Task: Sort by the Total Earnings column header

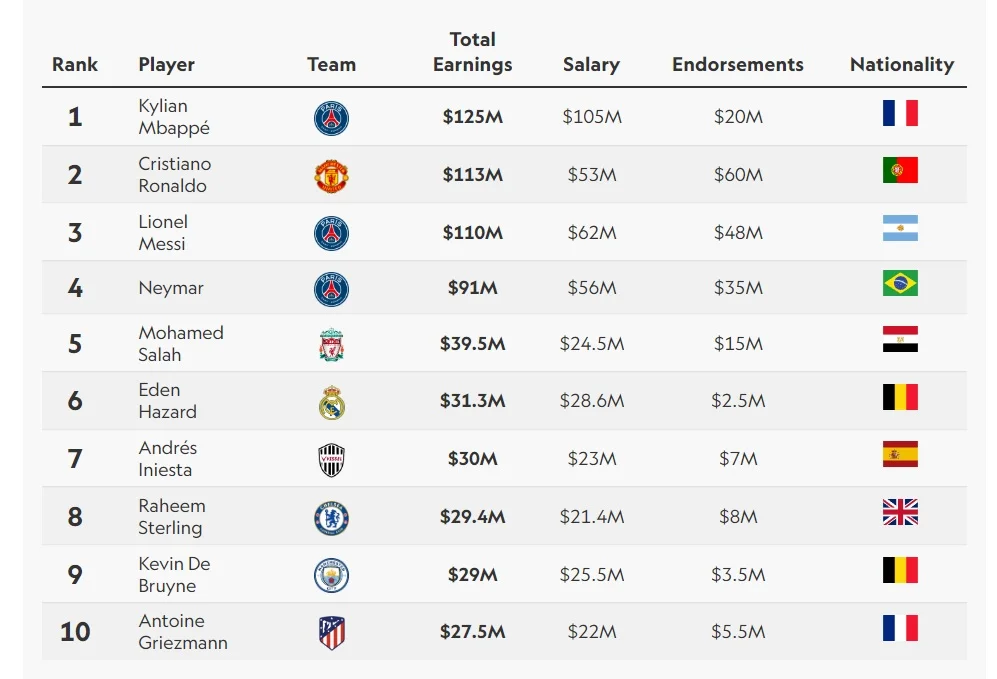Action: pos(472,52)
